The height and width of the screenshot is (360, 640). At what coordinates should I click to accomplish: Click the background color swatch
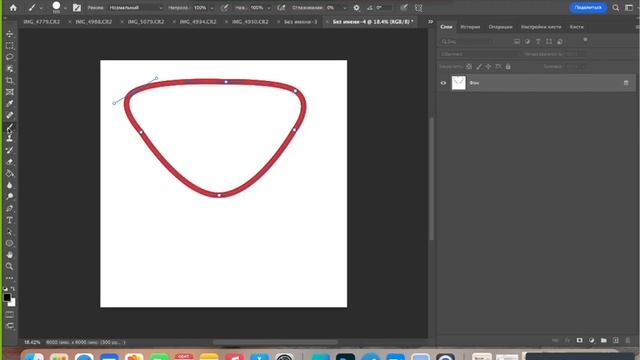[12, 303]
